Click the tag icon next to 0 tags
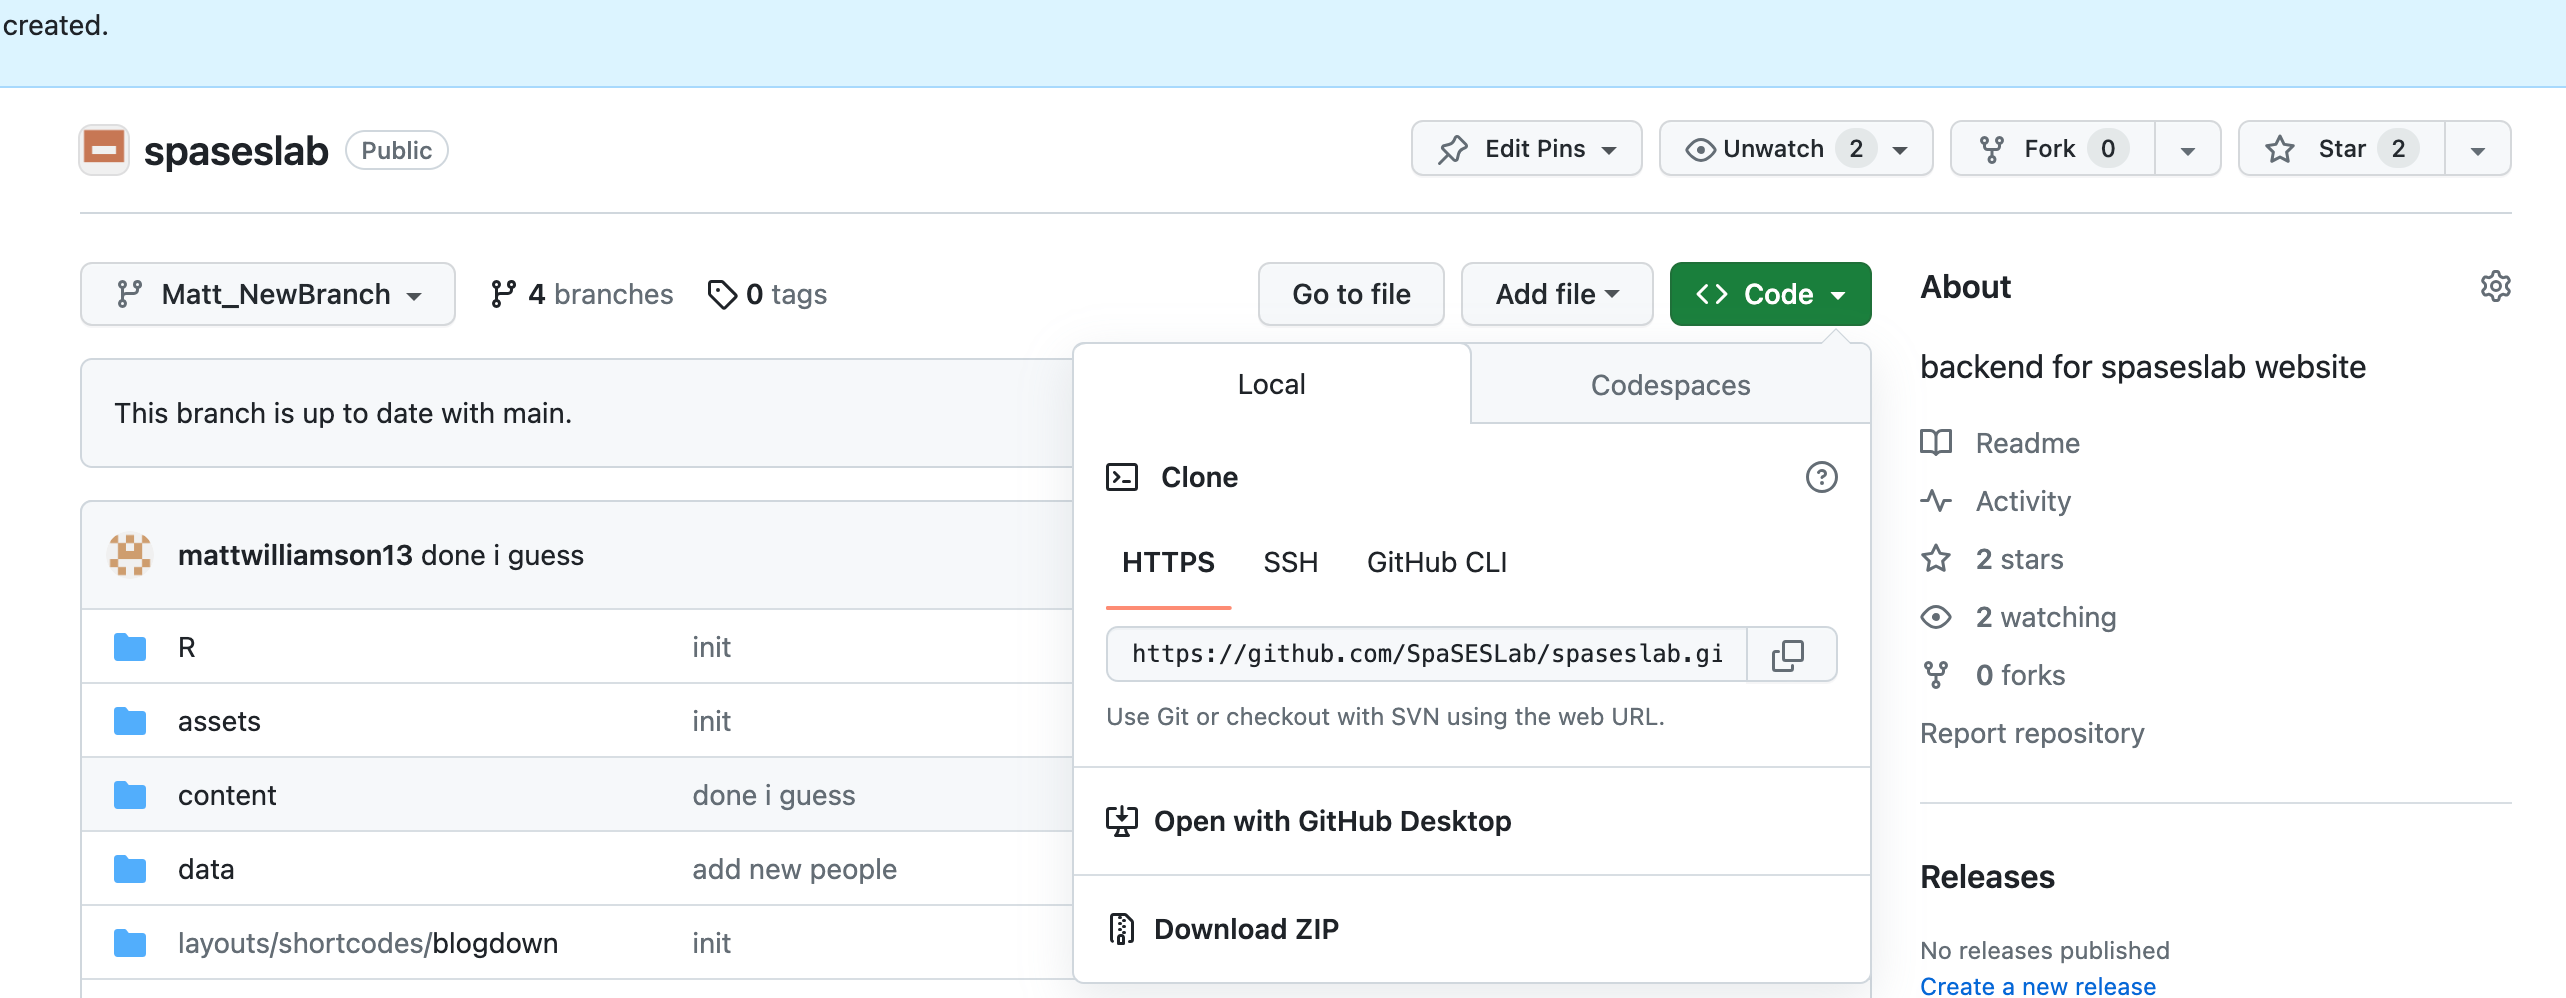This screenshot has width=2566, height=998. [722, 295]
